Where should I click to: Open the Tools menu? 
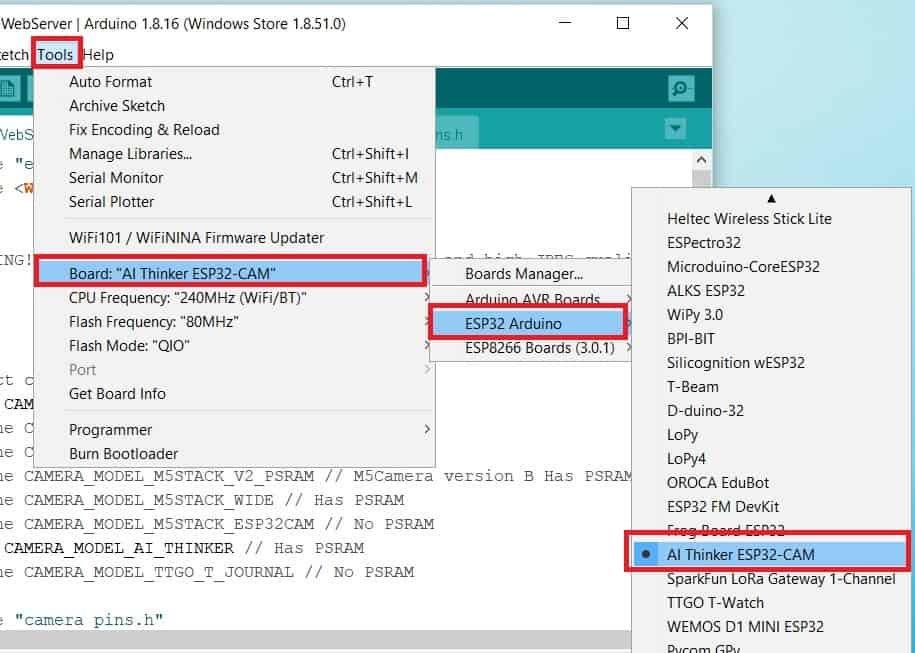click(55, 55)
